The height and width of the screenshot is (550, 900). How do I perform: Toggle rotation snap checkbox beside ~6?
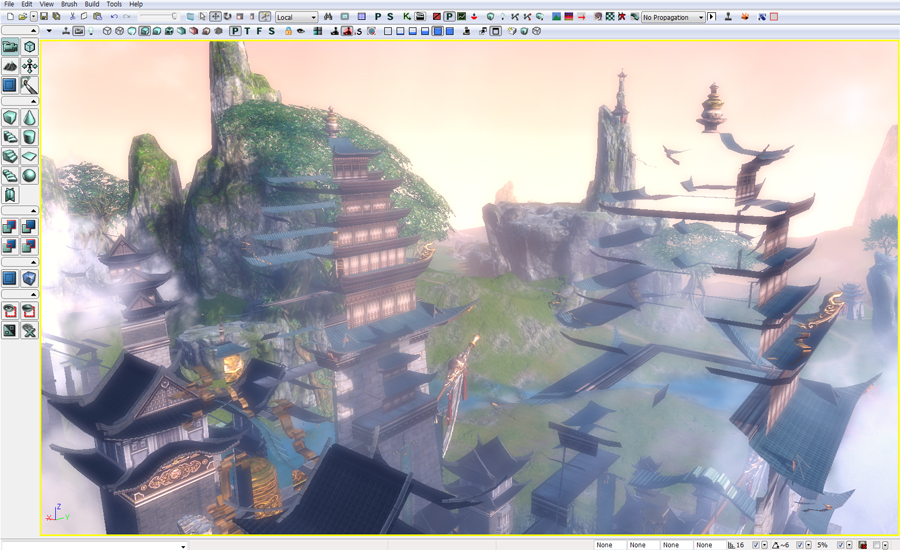click(800, 545)
